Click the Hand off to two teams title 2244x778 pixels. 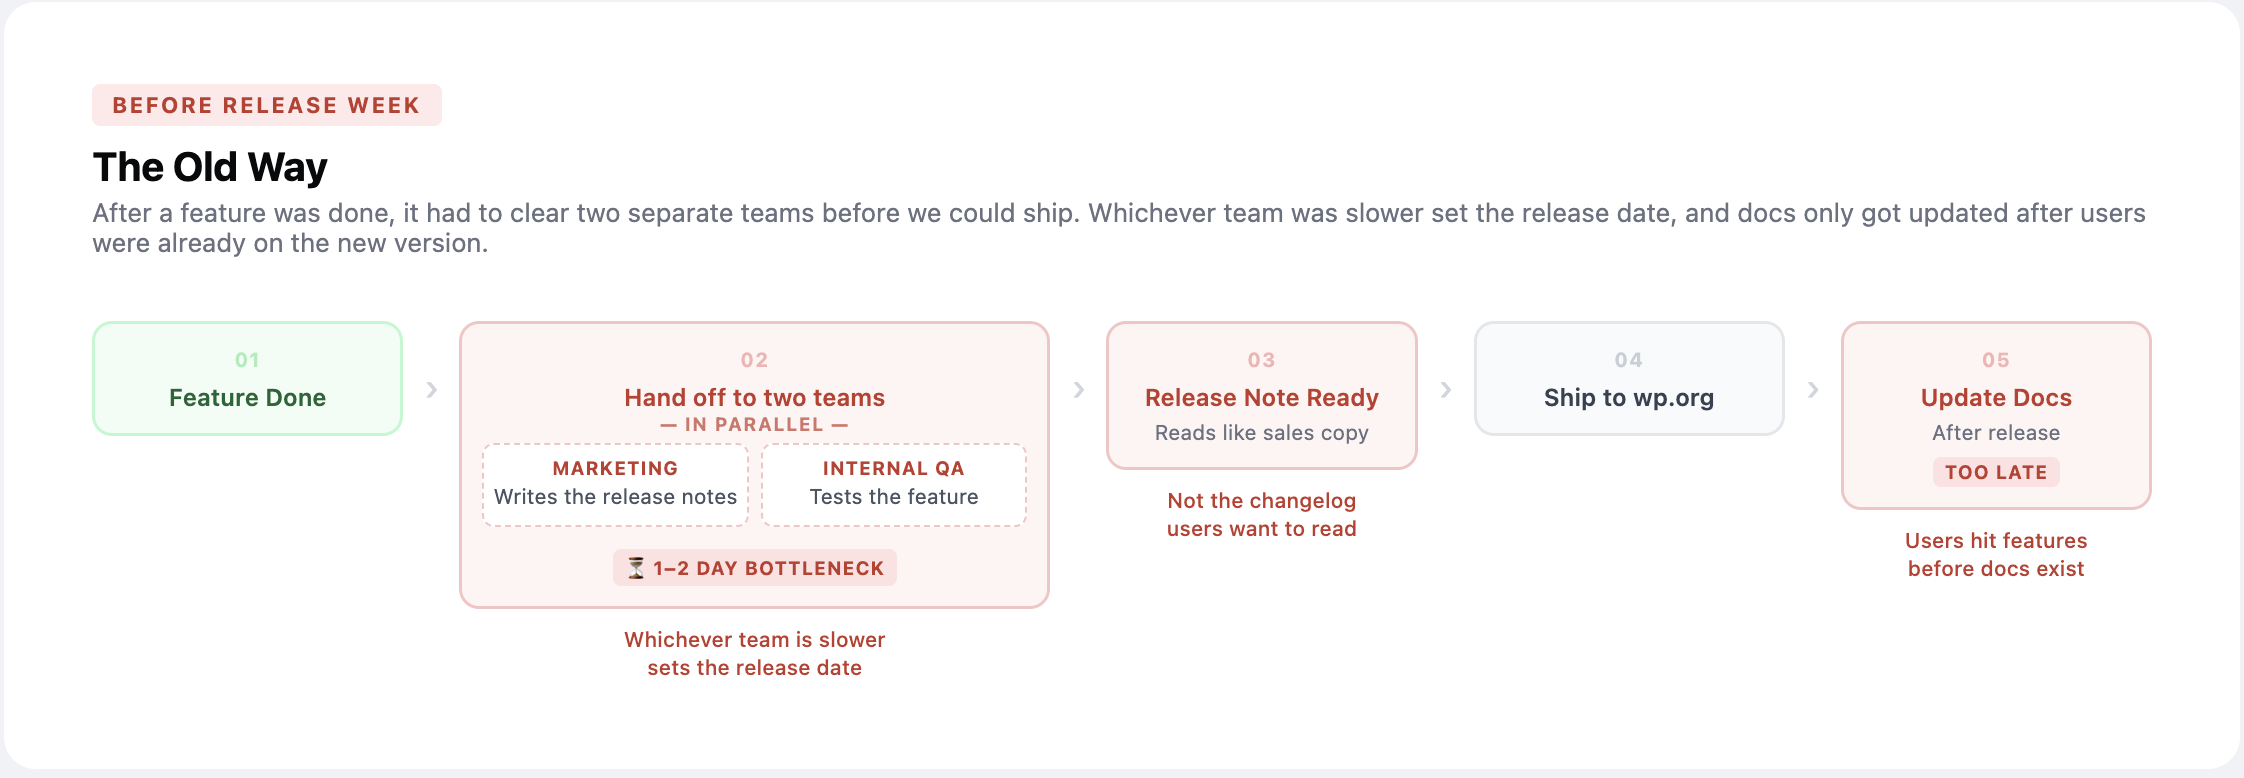(x=754, y=397)
